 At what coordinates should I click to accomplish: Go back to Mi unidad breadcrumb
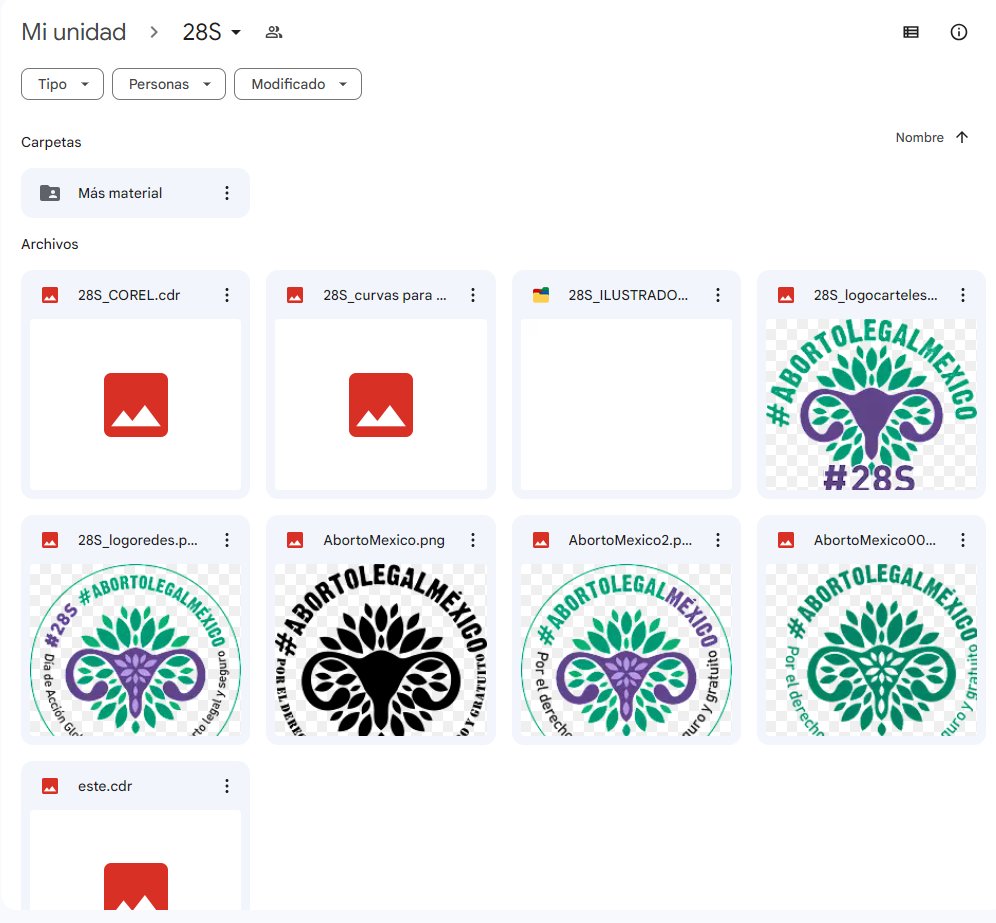point(74,32)
